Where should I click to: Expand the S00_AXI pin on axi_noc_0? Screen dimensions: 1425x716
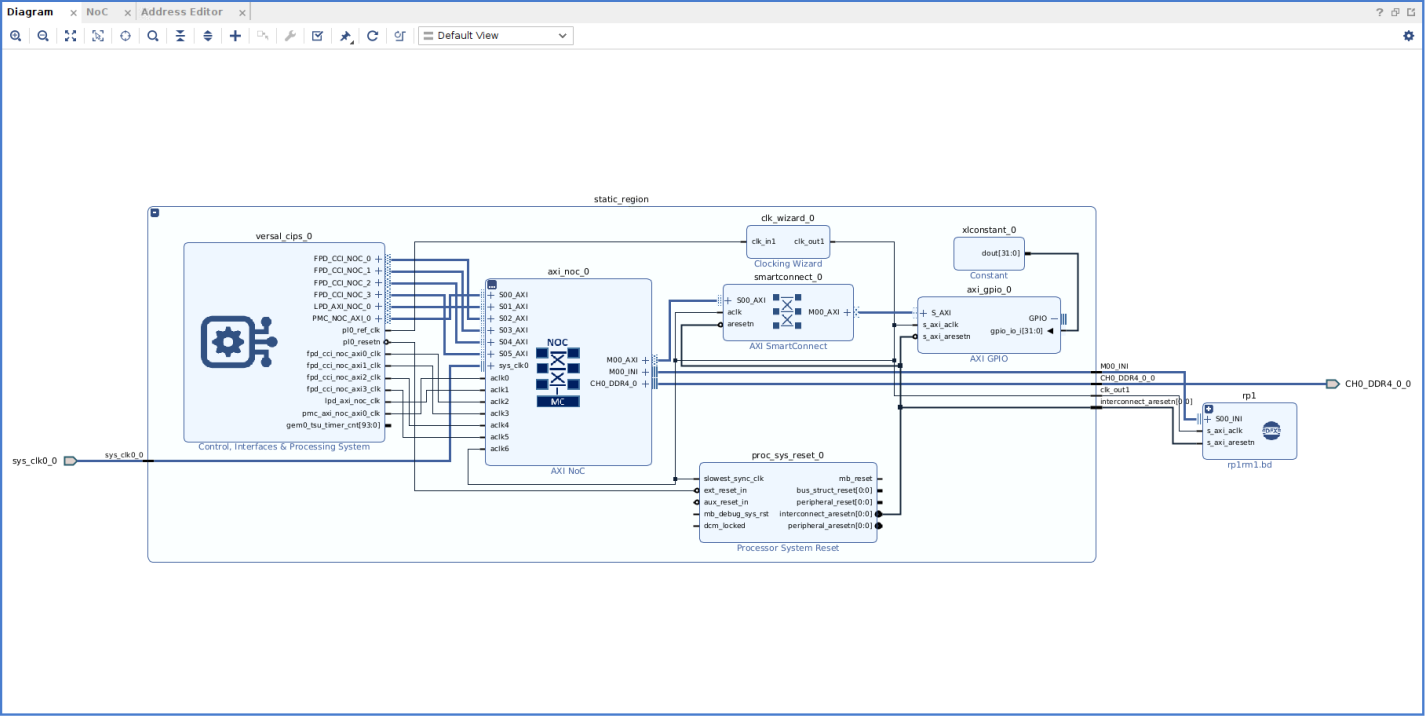click(x=492, y=294)
